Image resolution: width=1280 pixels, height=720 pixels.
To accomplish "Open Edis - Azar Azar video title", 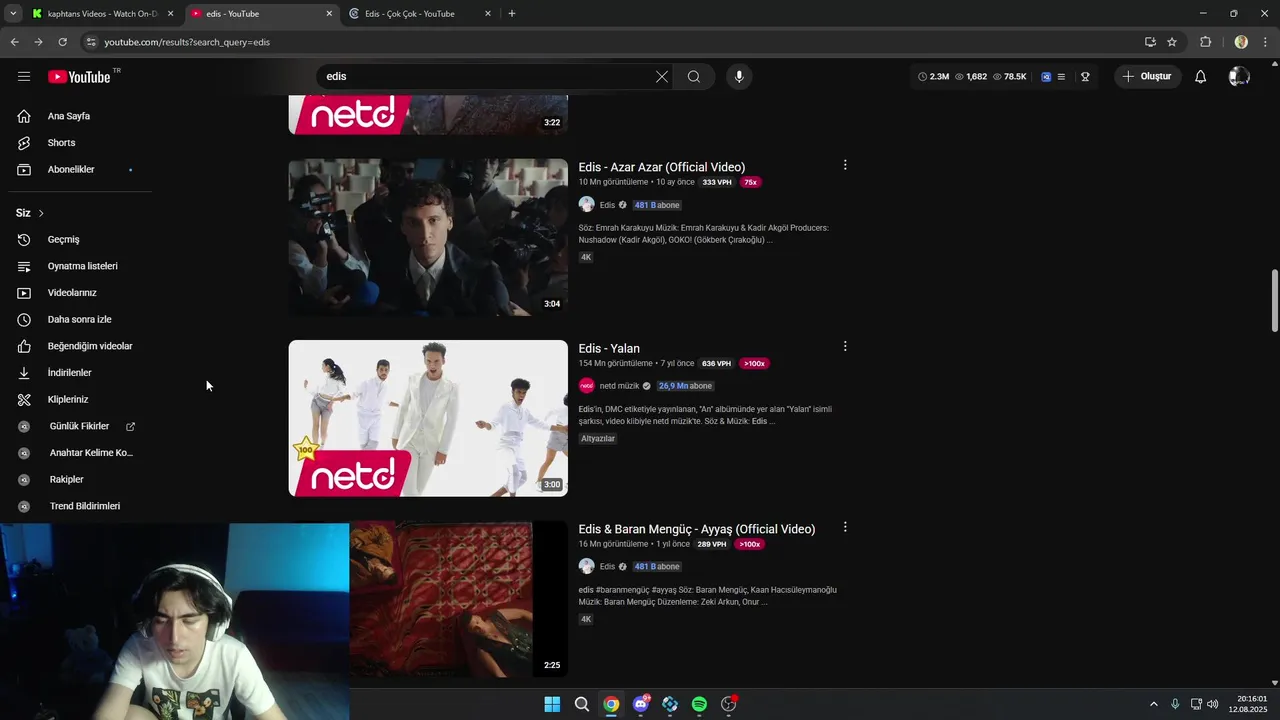I will point(661,167).
